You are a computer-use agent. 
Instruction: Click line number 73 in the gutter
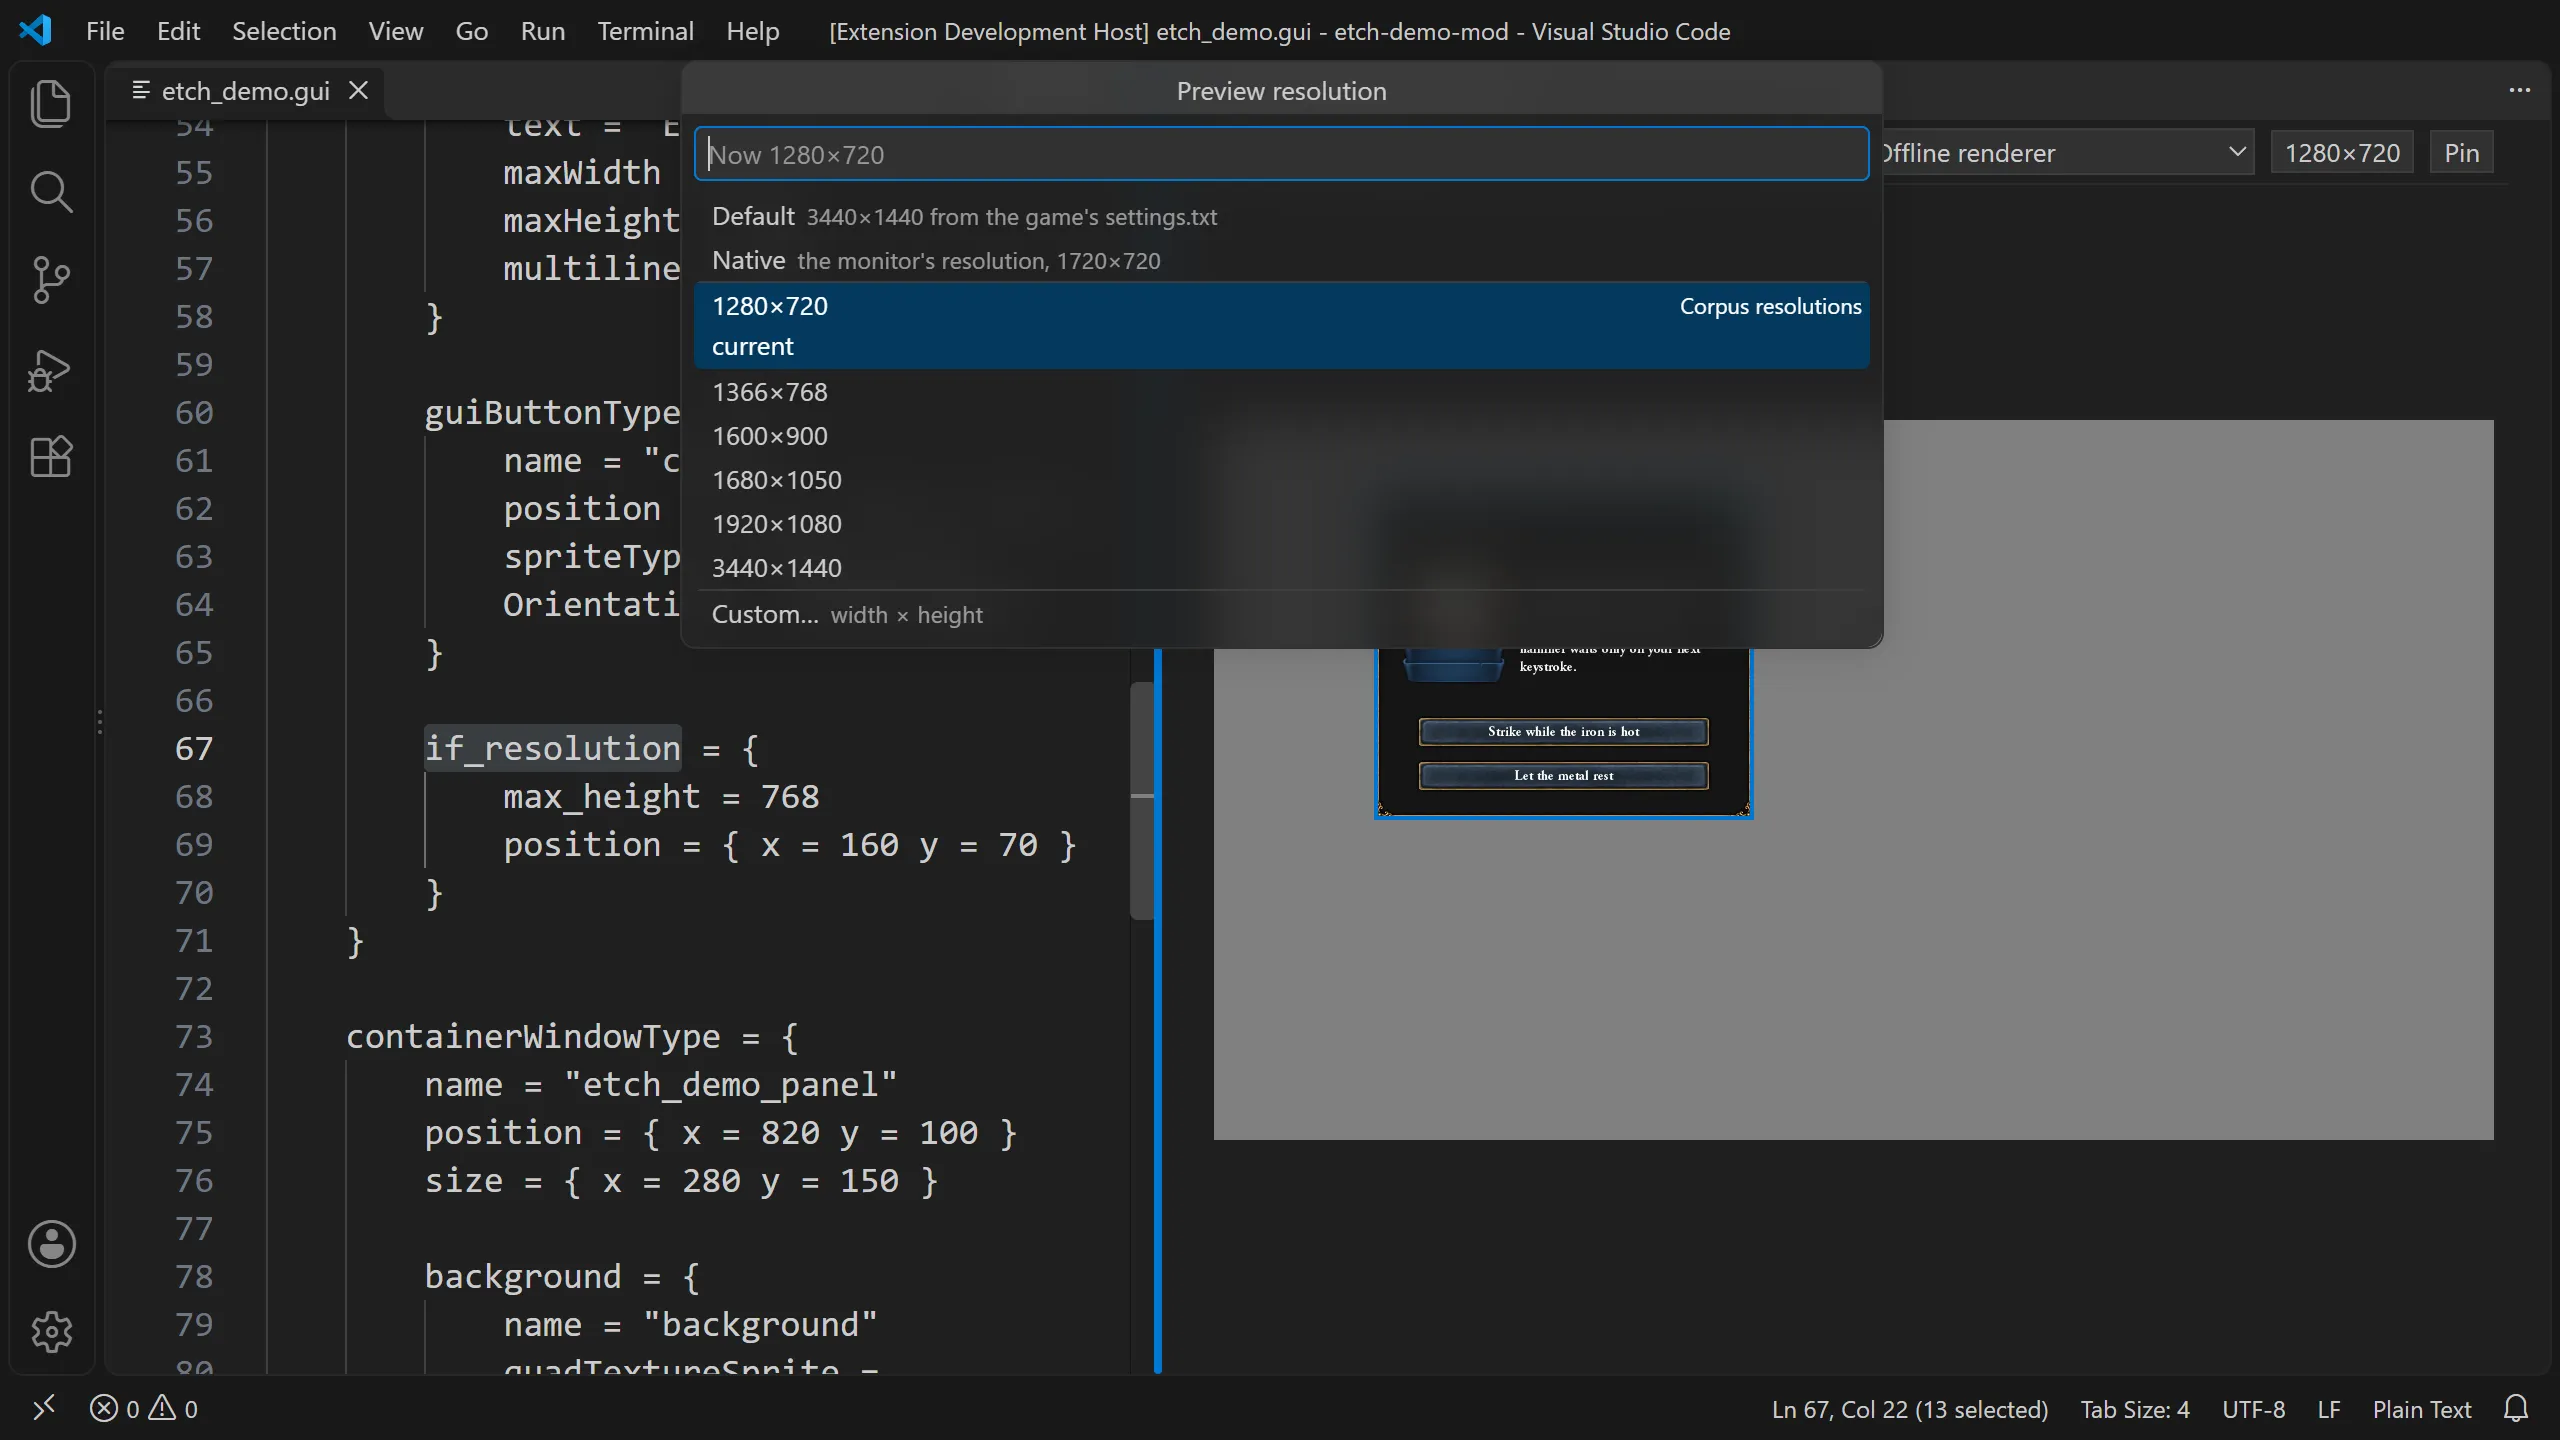(x=194, y=1036)
